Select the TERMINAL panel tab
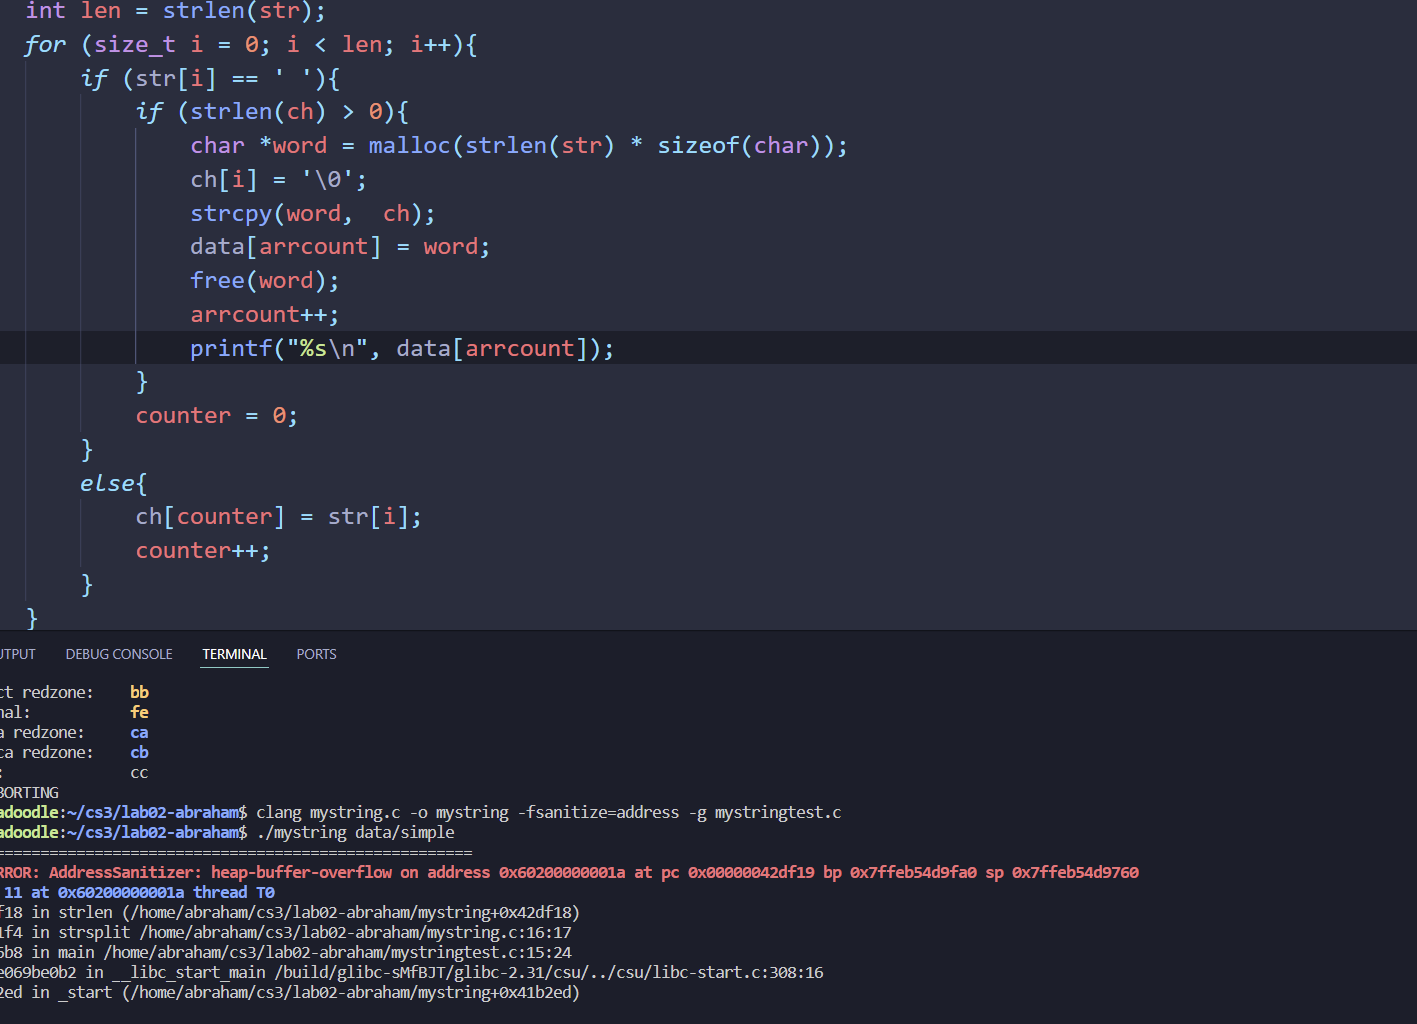This screenshot has width=1417, height=1024. click(x=234, y=654)
